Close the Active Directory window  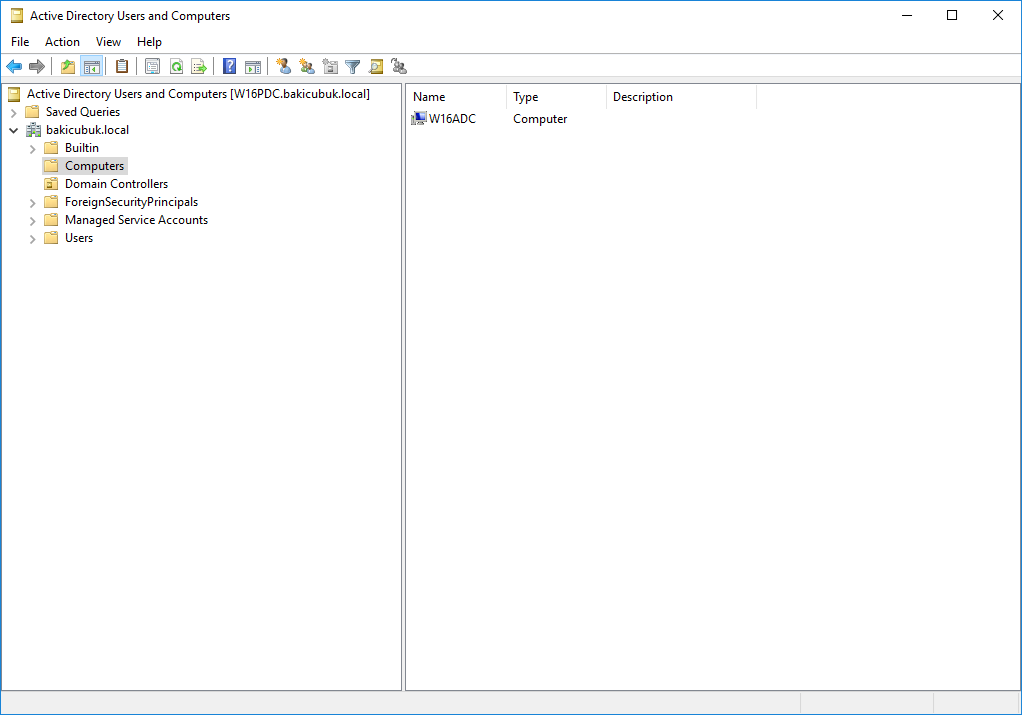[x=997, y=15]
